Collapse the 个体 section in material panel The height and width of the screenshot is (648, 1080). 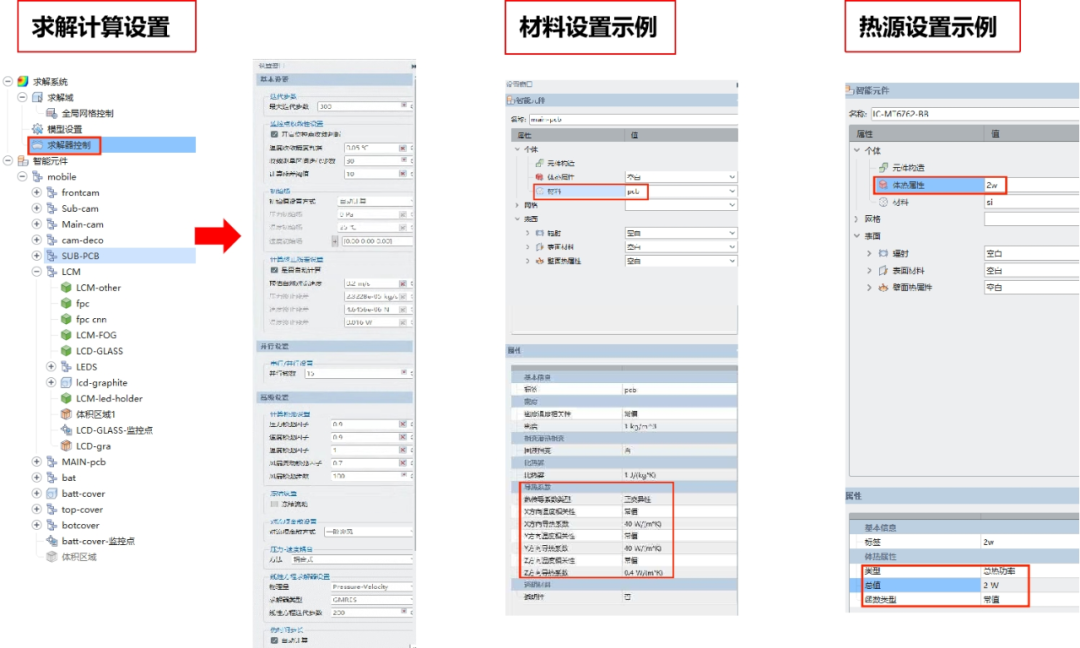tap(516, 149)
